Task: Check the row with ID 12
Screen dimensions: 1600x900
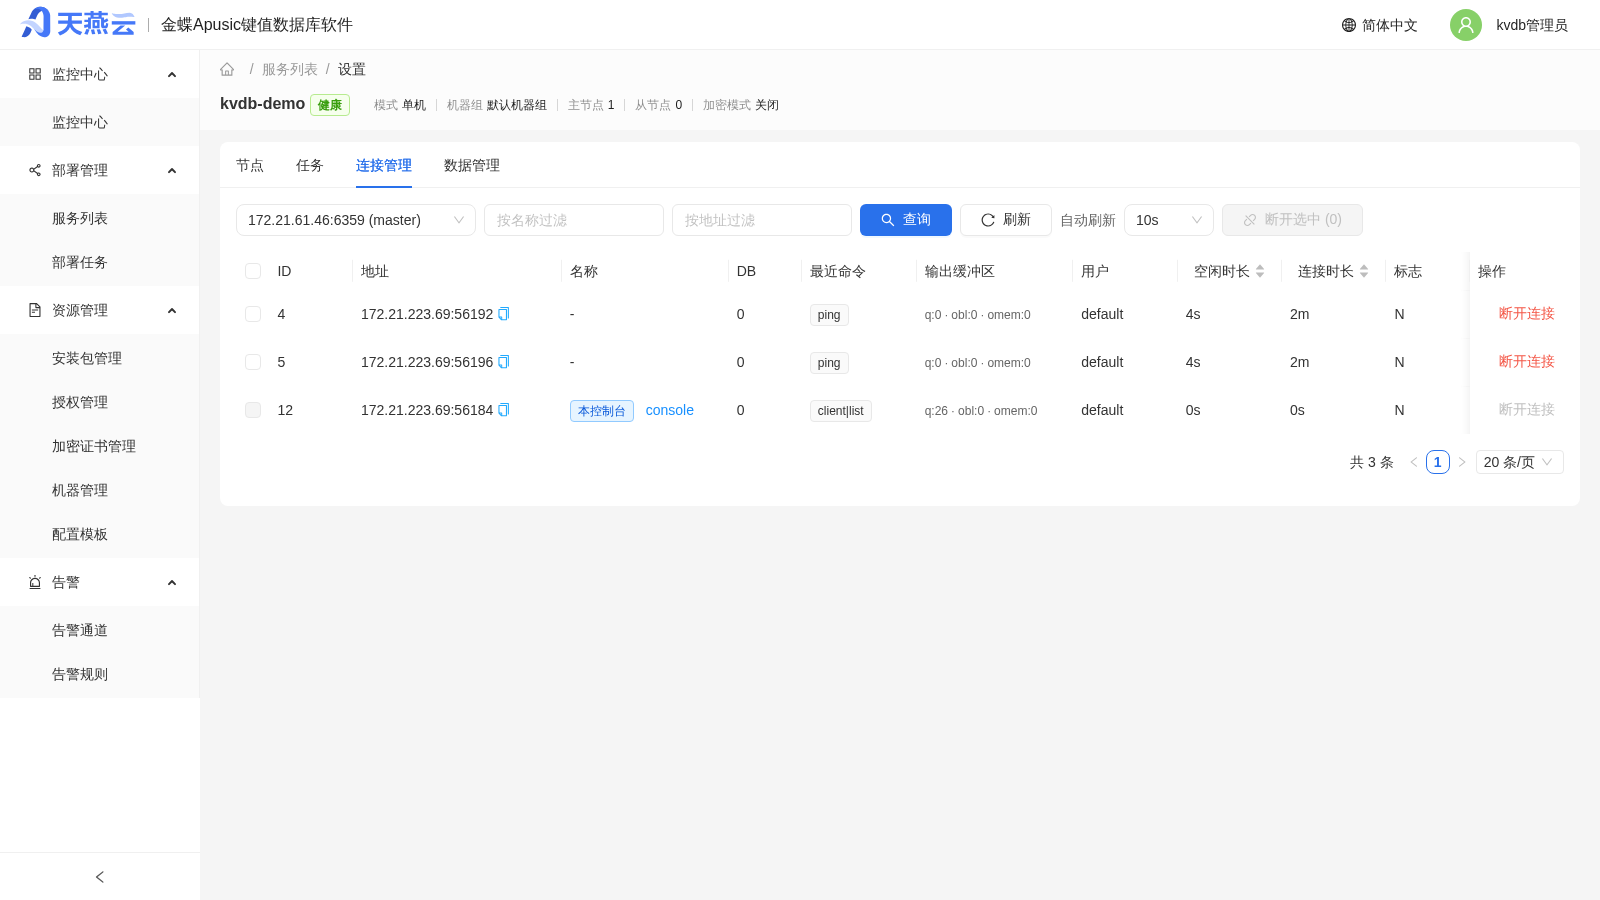Action: [253, 410]
